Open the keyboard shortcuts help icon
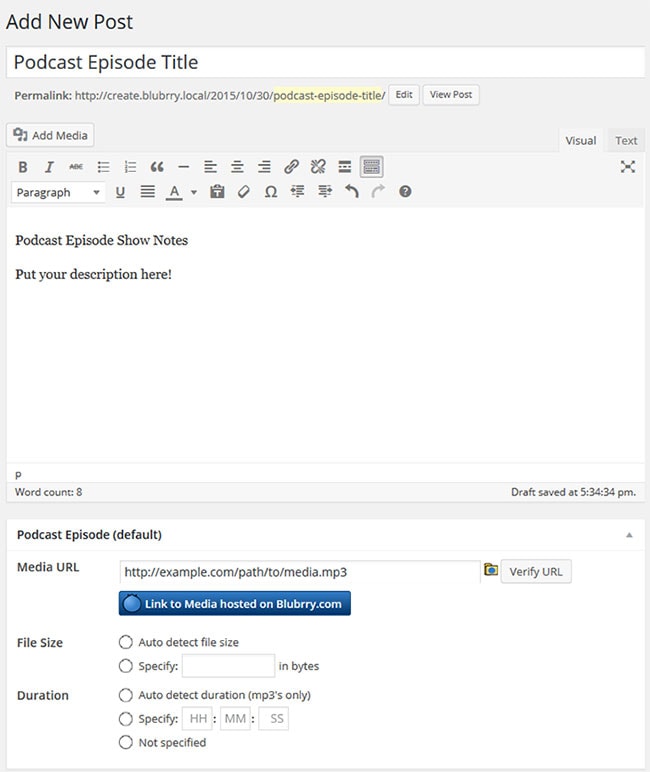650x772 pixels. click(x=405, y=192)
